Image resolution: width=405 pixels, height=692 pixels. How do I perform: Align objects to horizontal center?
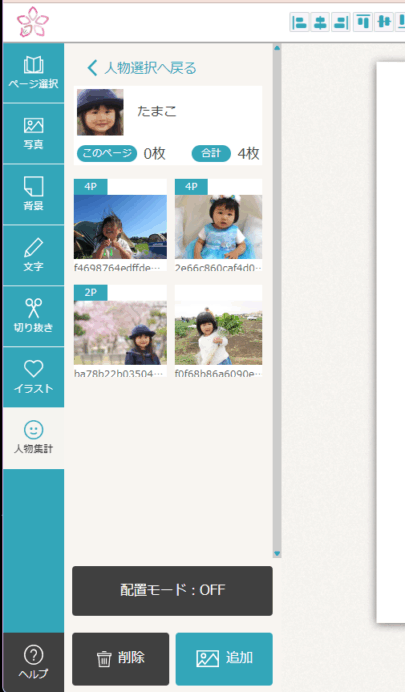(x=320, y=22)
